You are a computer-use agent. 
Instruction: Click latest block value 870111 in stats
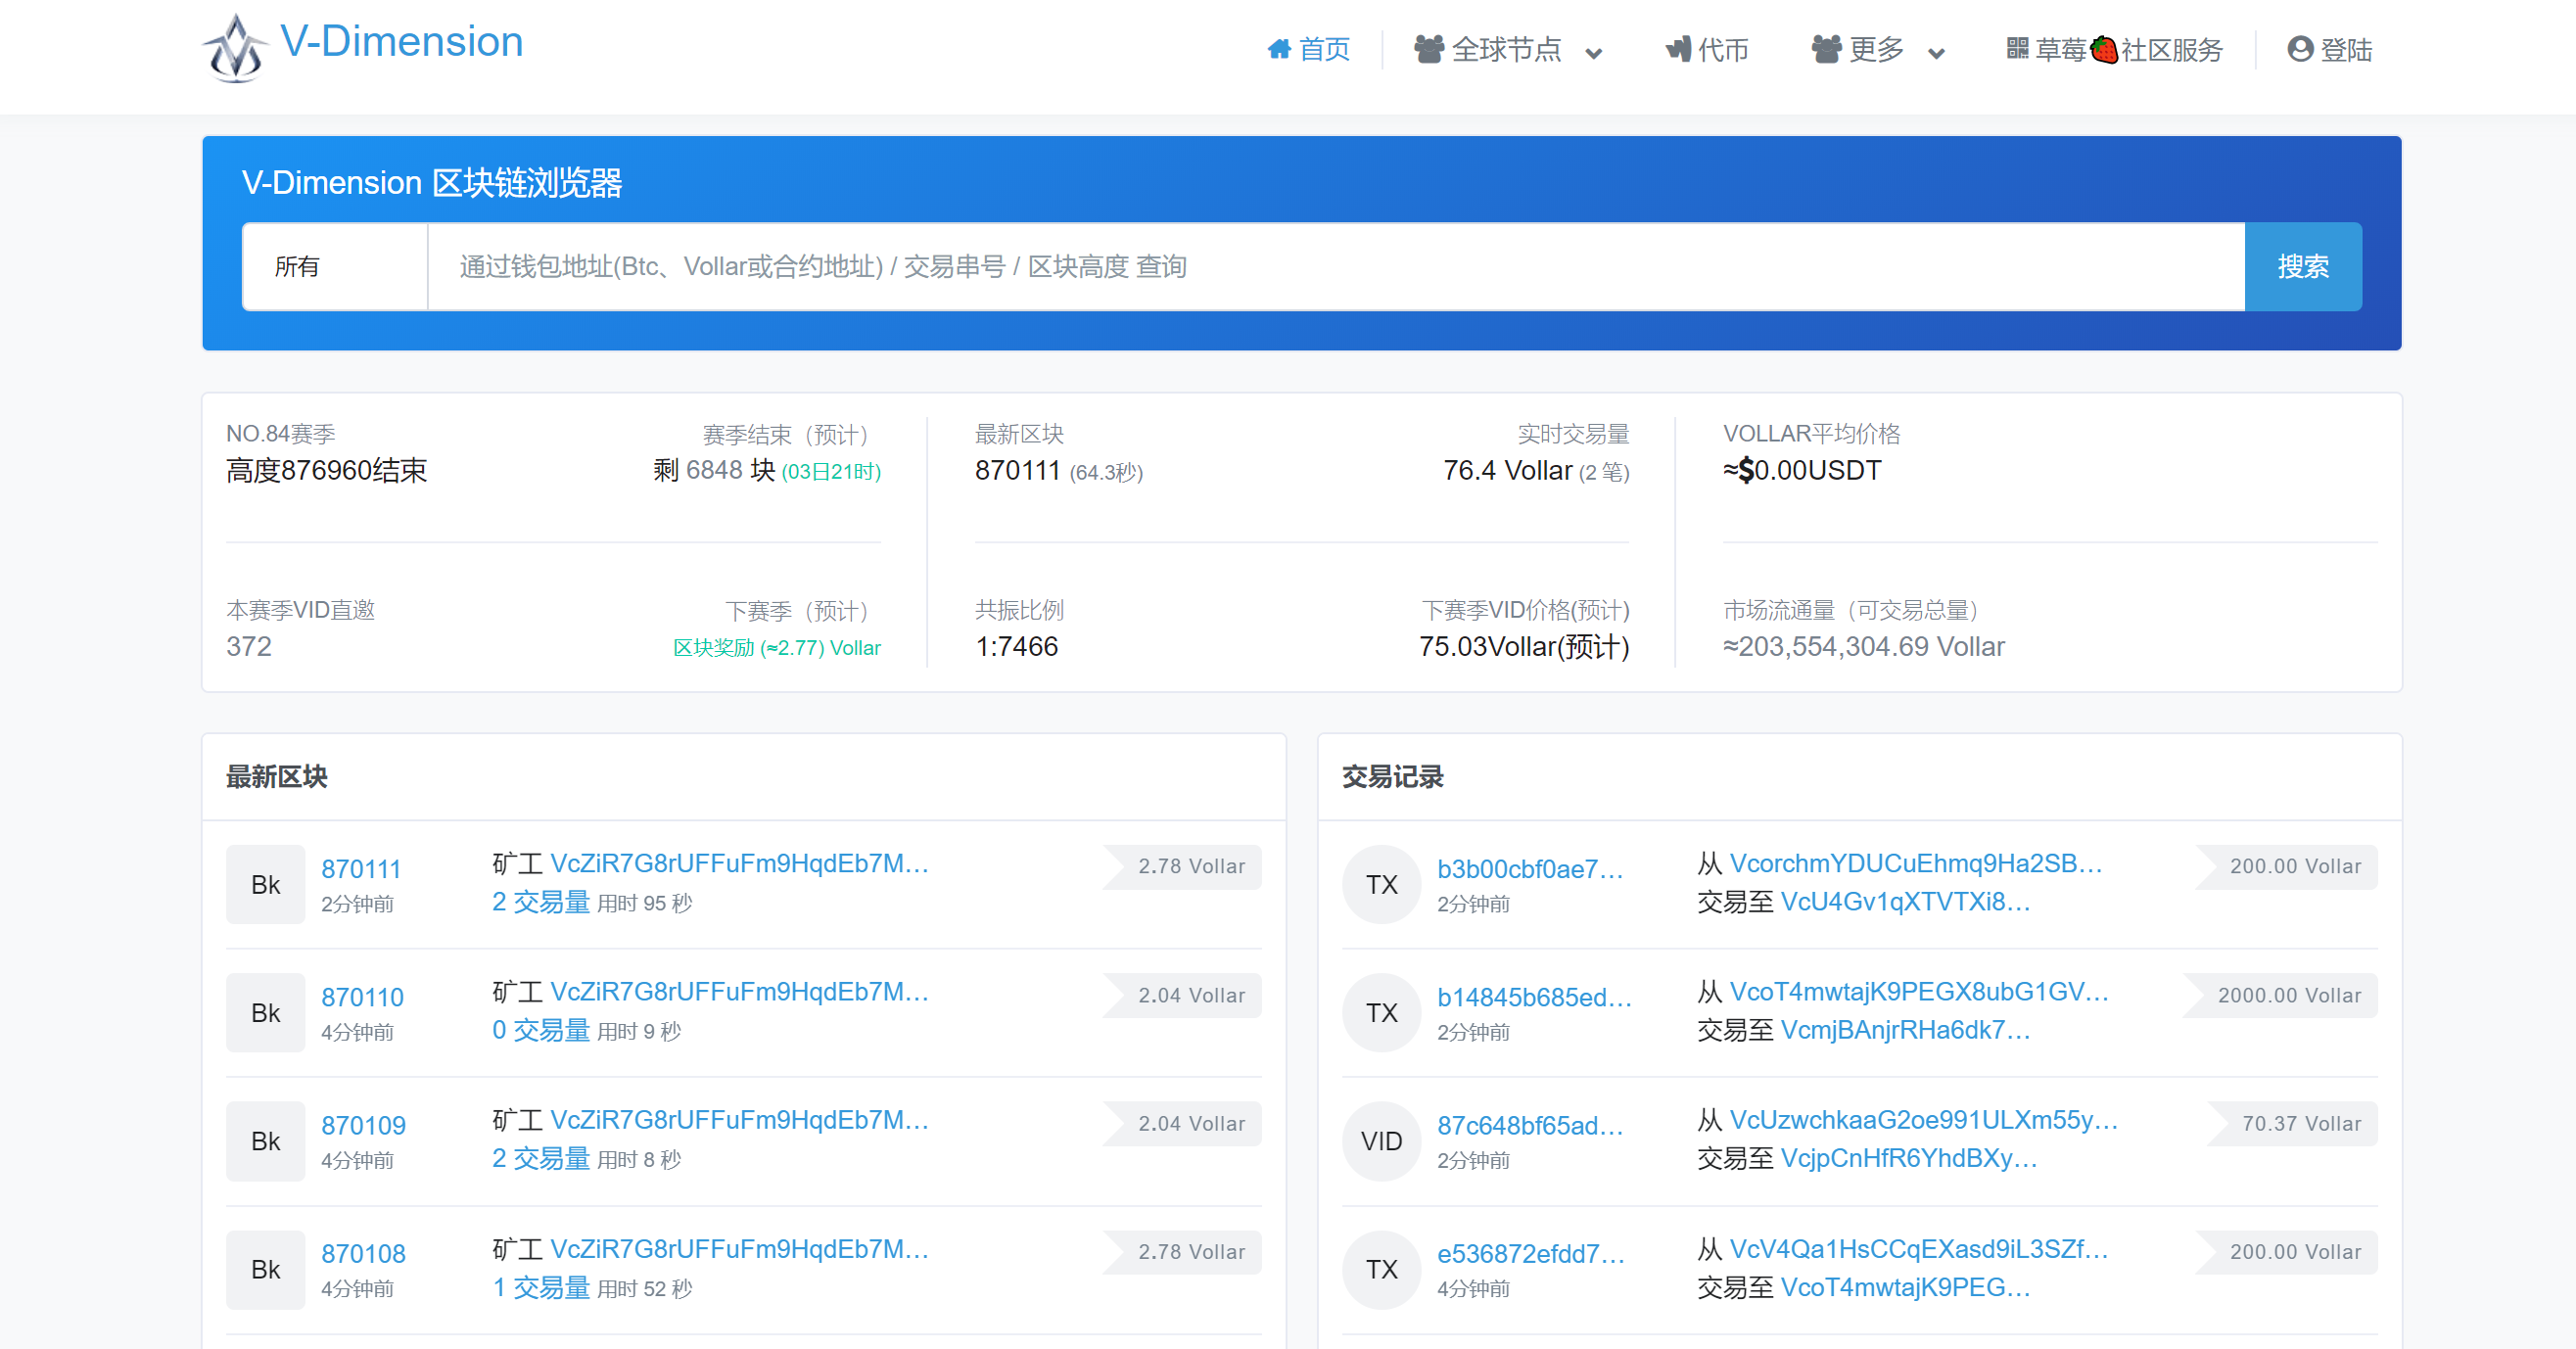pyautogui.click(x=1017, y=470)
